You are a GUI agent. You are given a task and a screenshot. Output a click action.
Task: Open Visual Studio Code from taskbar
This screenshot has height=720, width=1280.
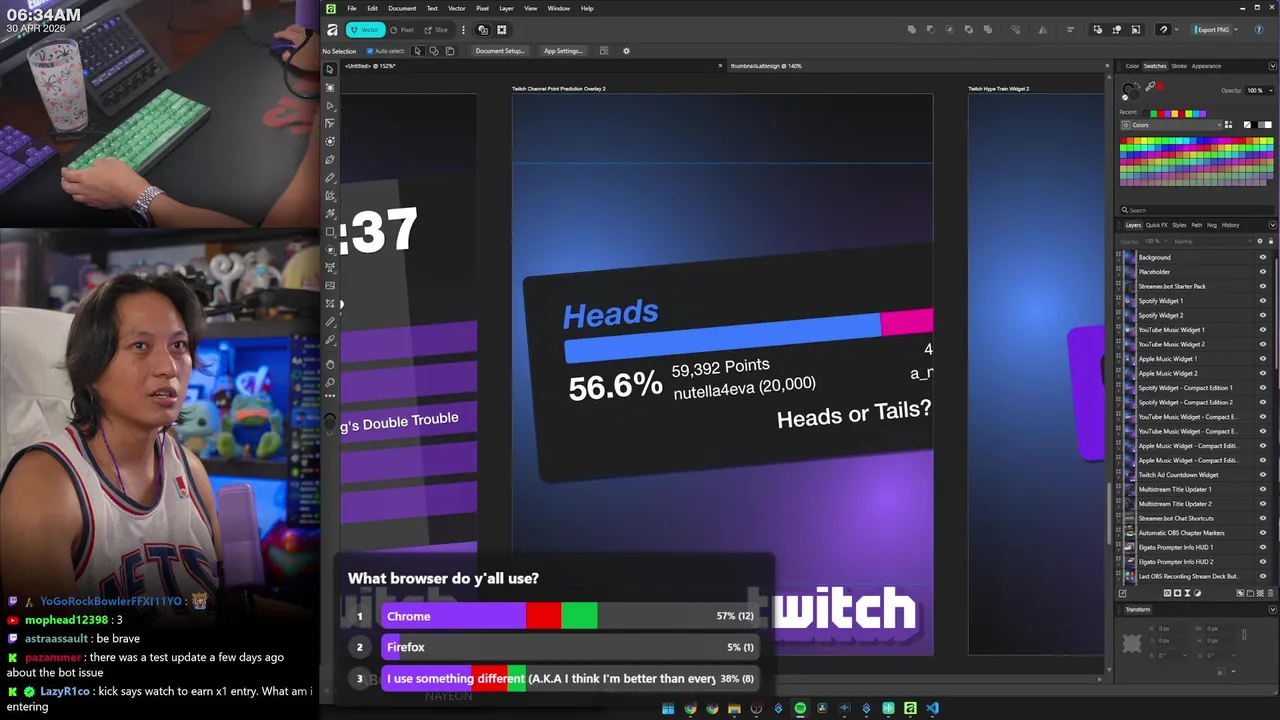pos(932,708)
